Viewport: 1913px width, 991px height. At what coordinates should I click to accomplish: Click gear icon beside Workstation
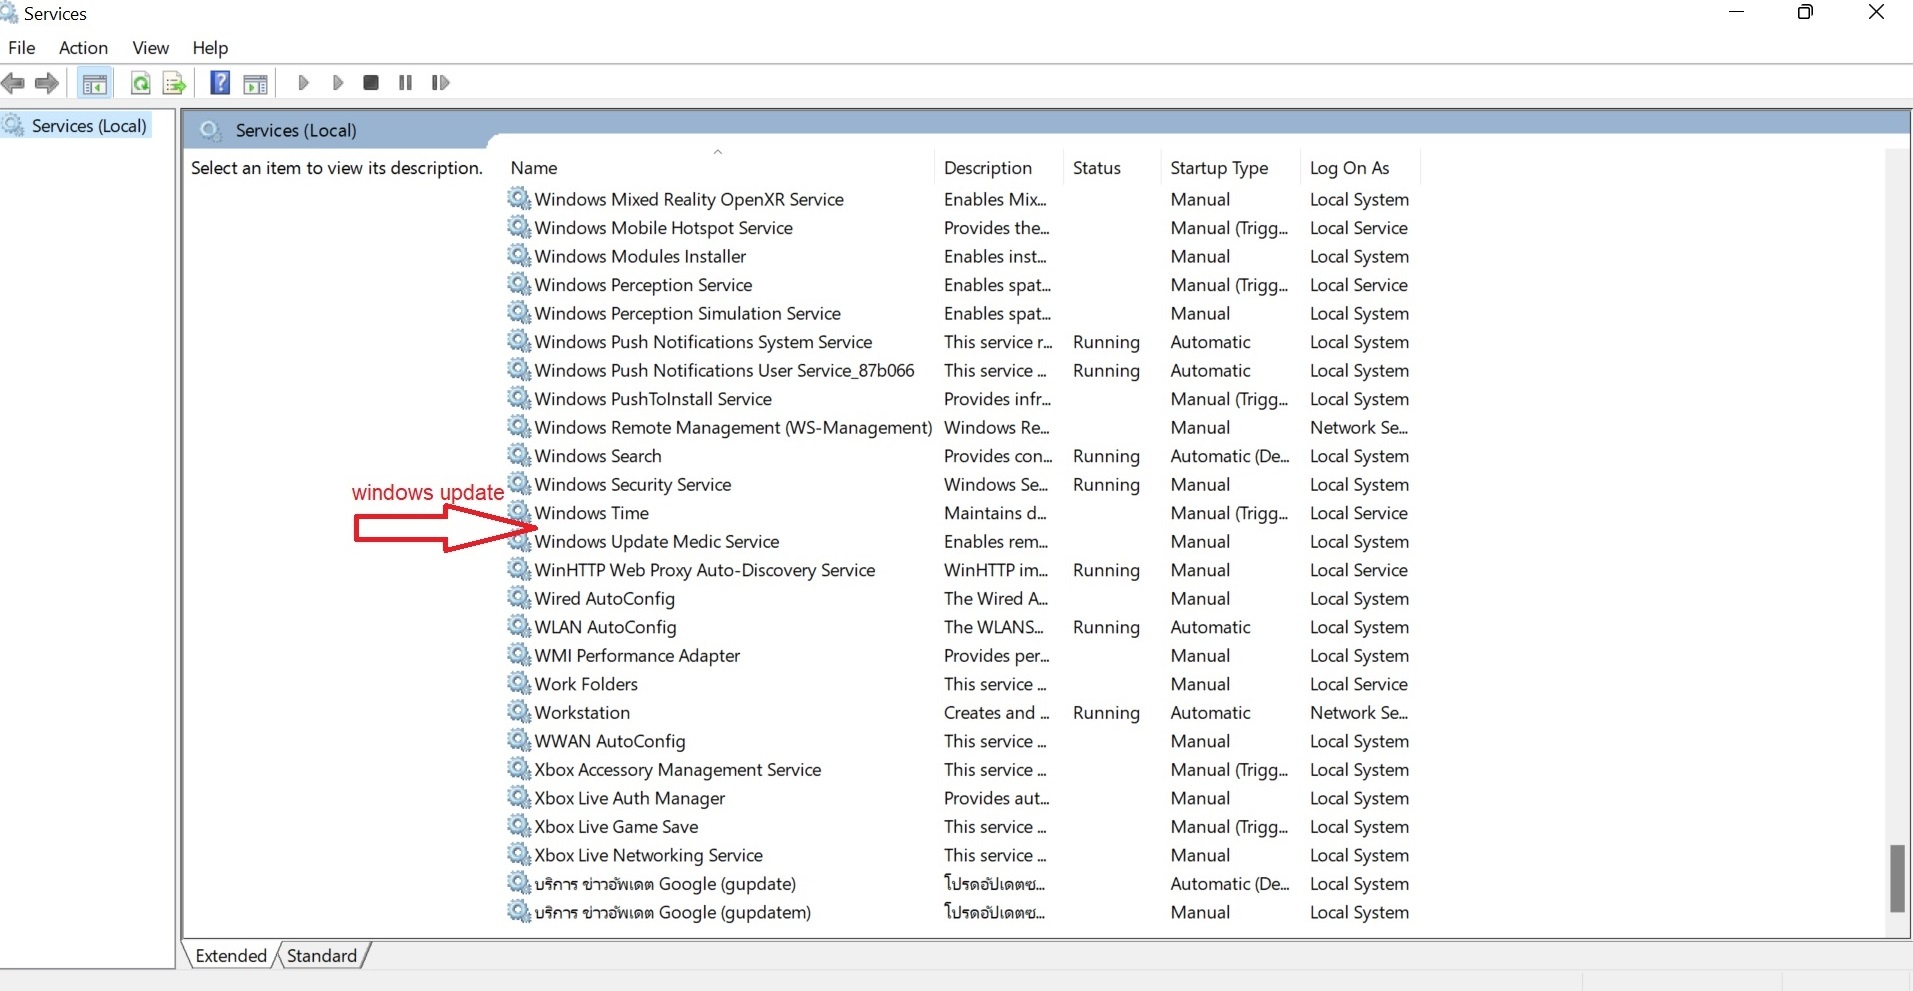[518, 712]
